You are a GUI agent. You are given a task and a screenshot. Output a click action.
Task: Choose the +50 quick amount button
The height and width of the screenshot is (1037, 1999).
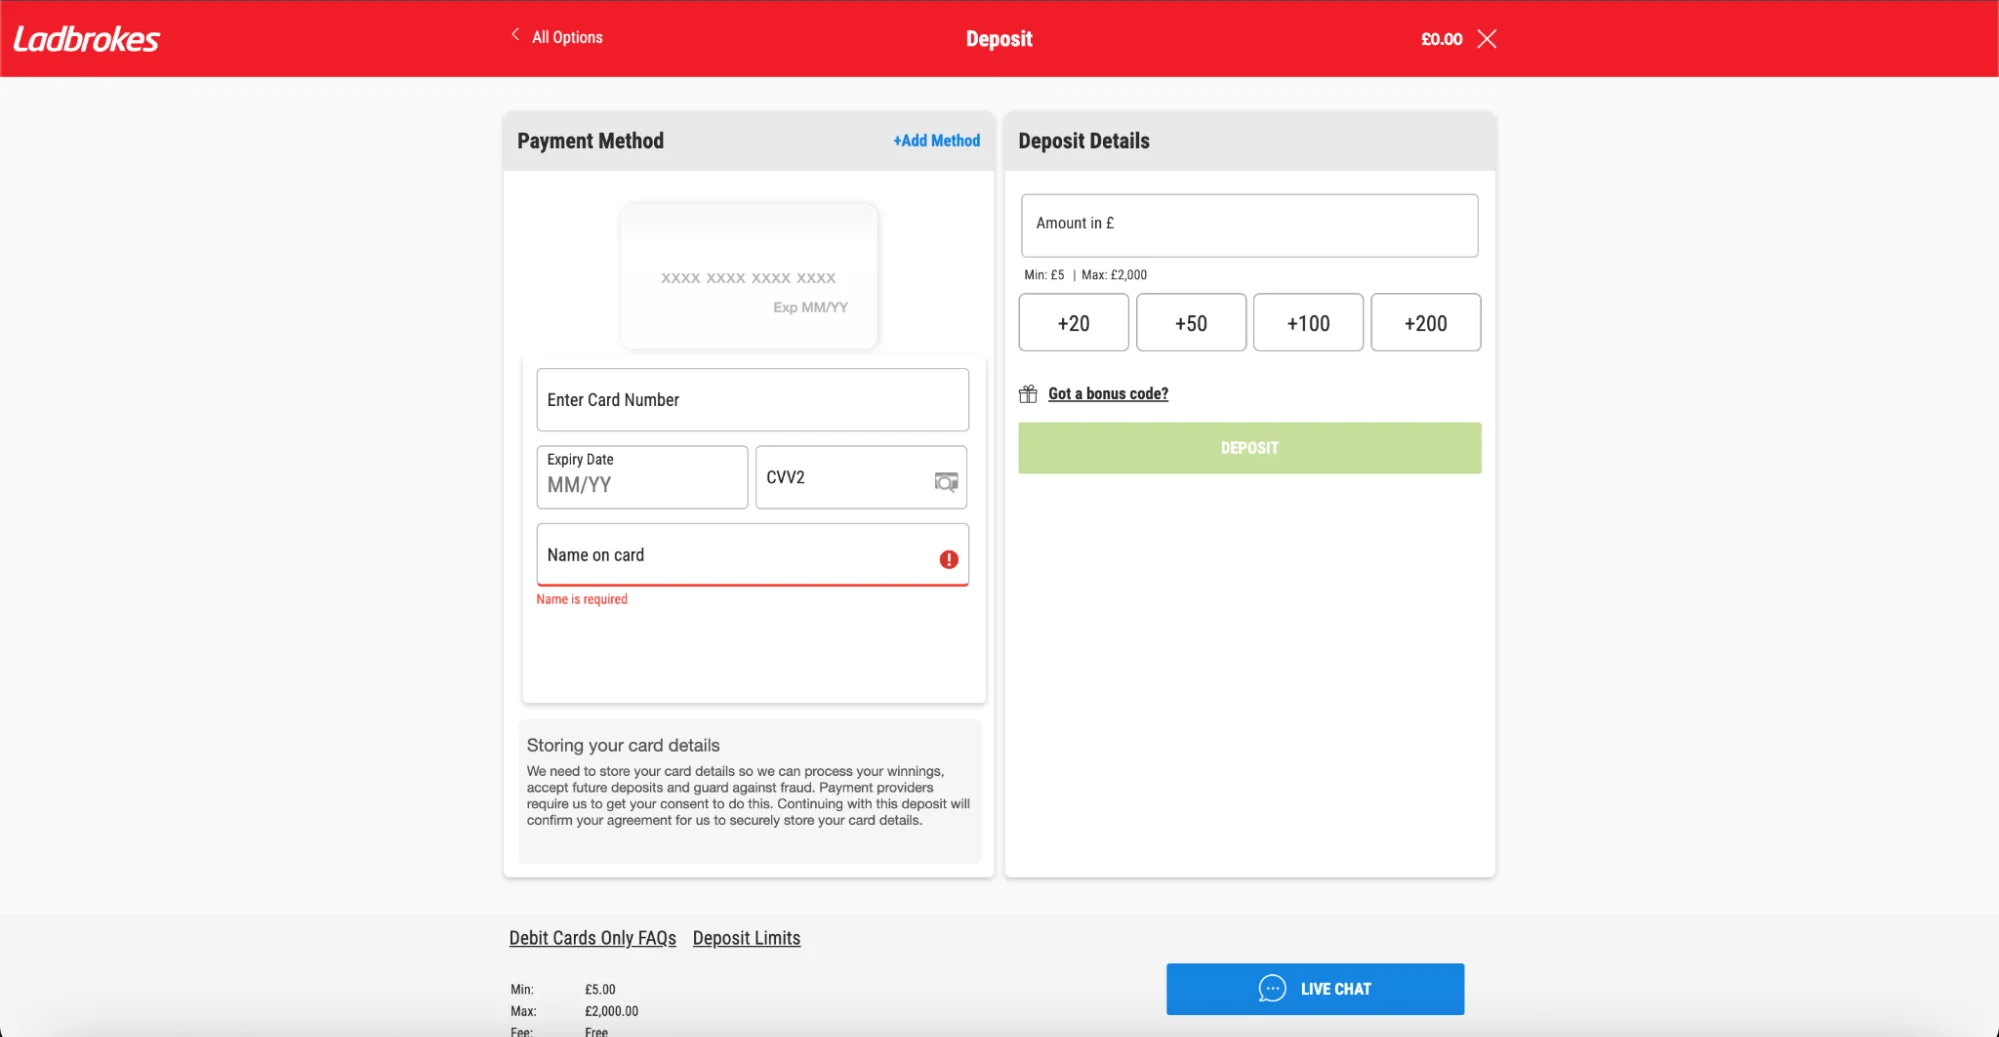tap(1191, 323)
